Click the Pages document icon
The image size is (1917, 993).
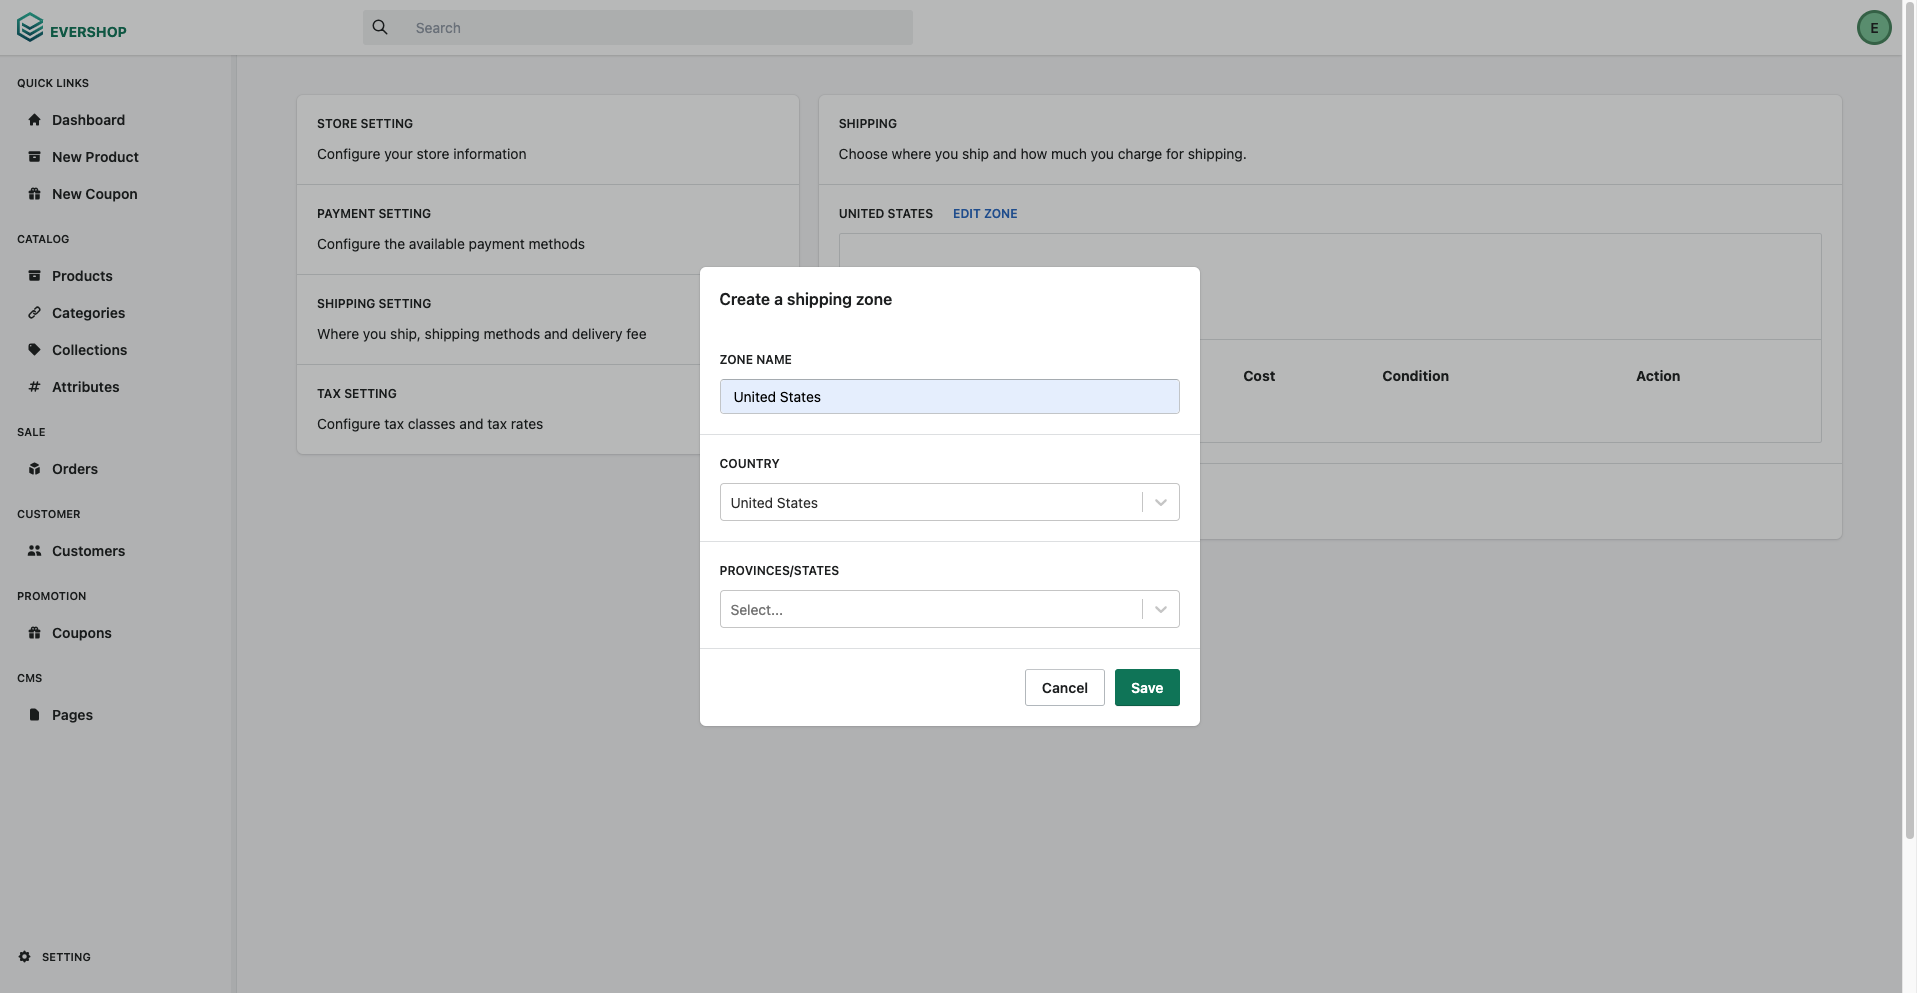[35, 715]
